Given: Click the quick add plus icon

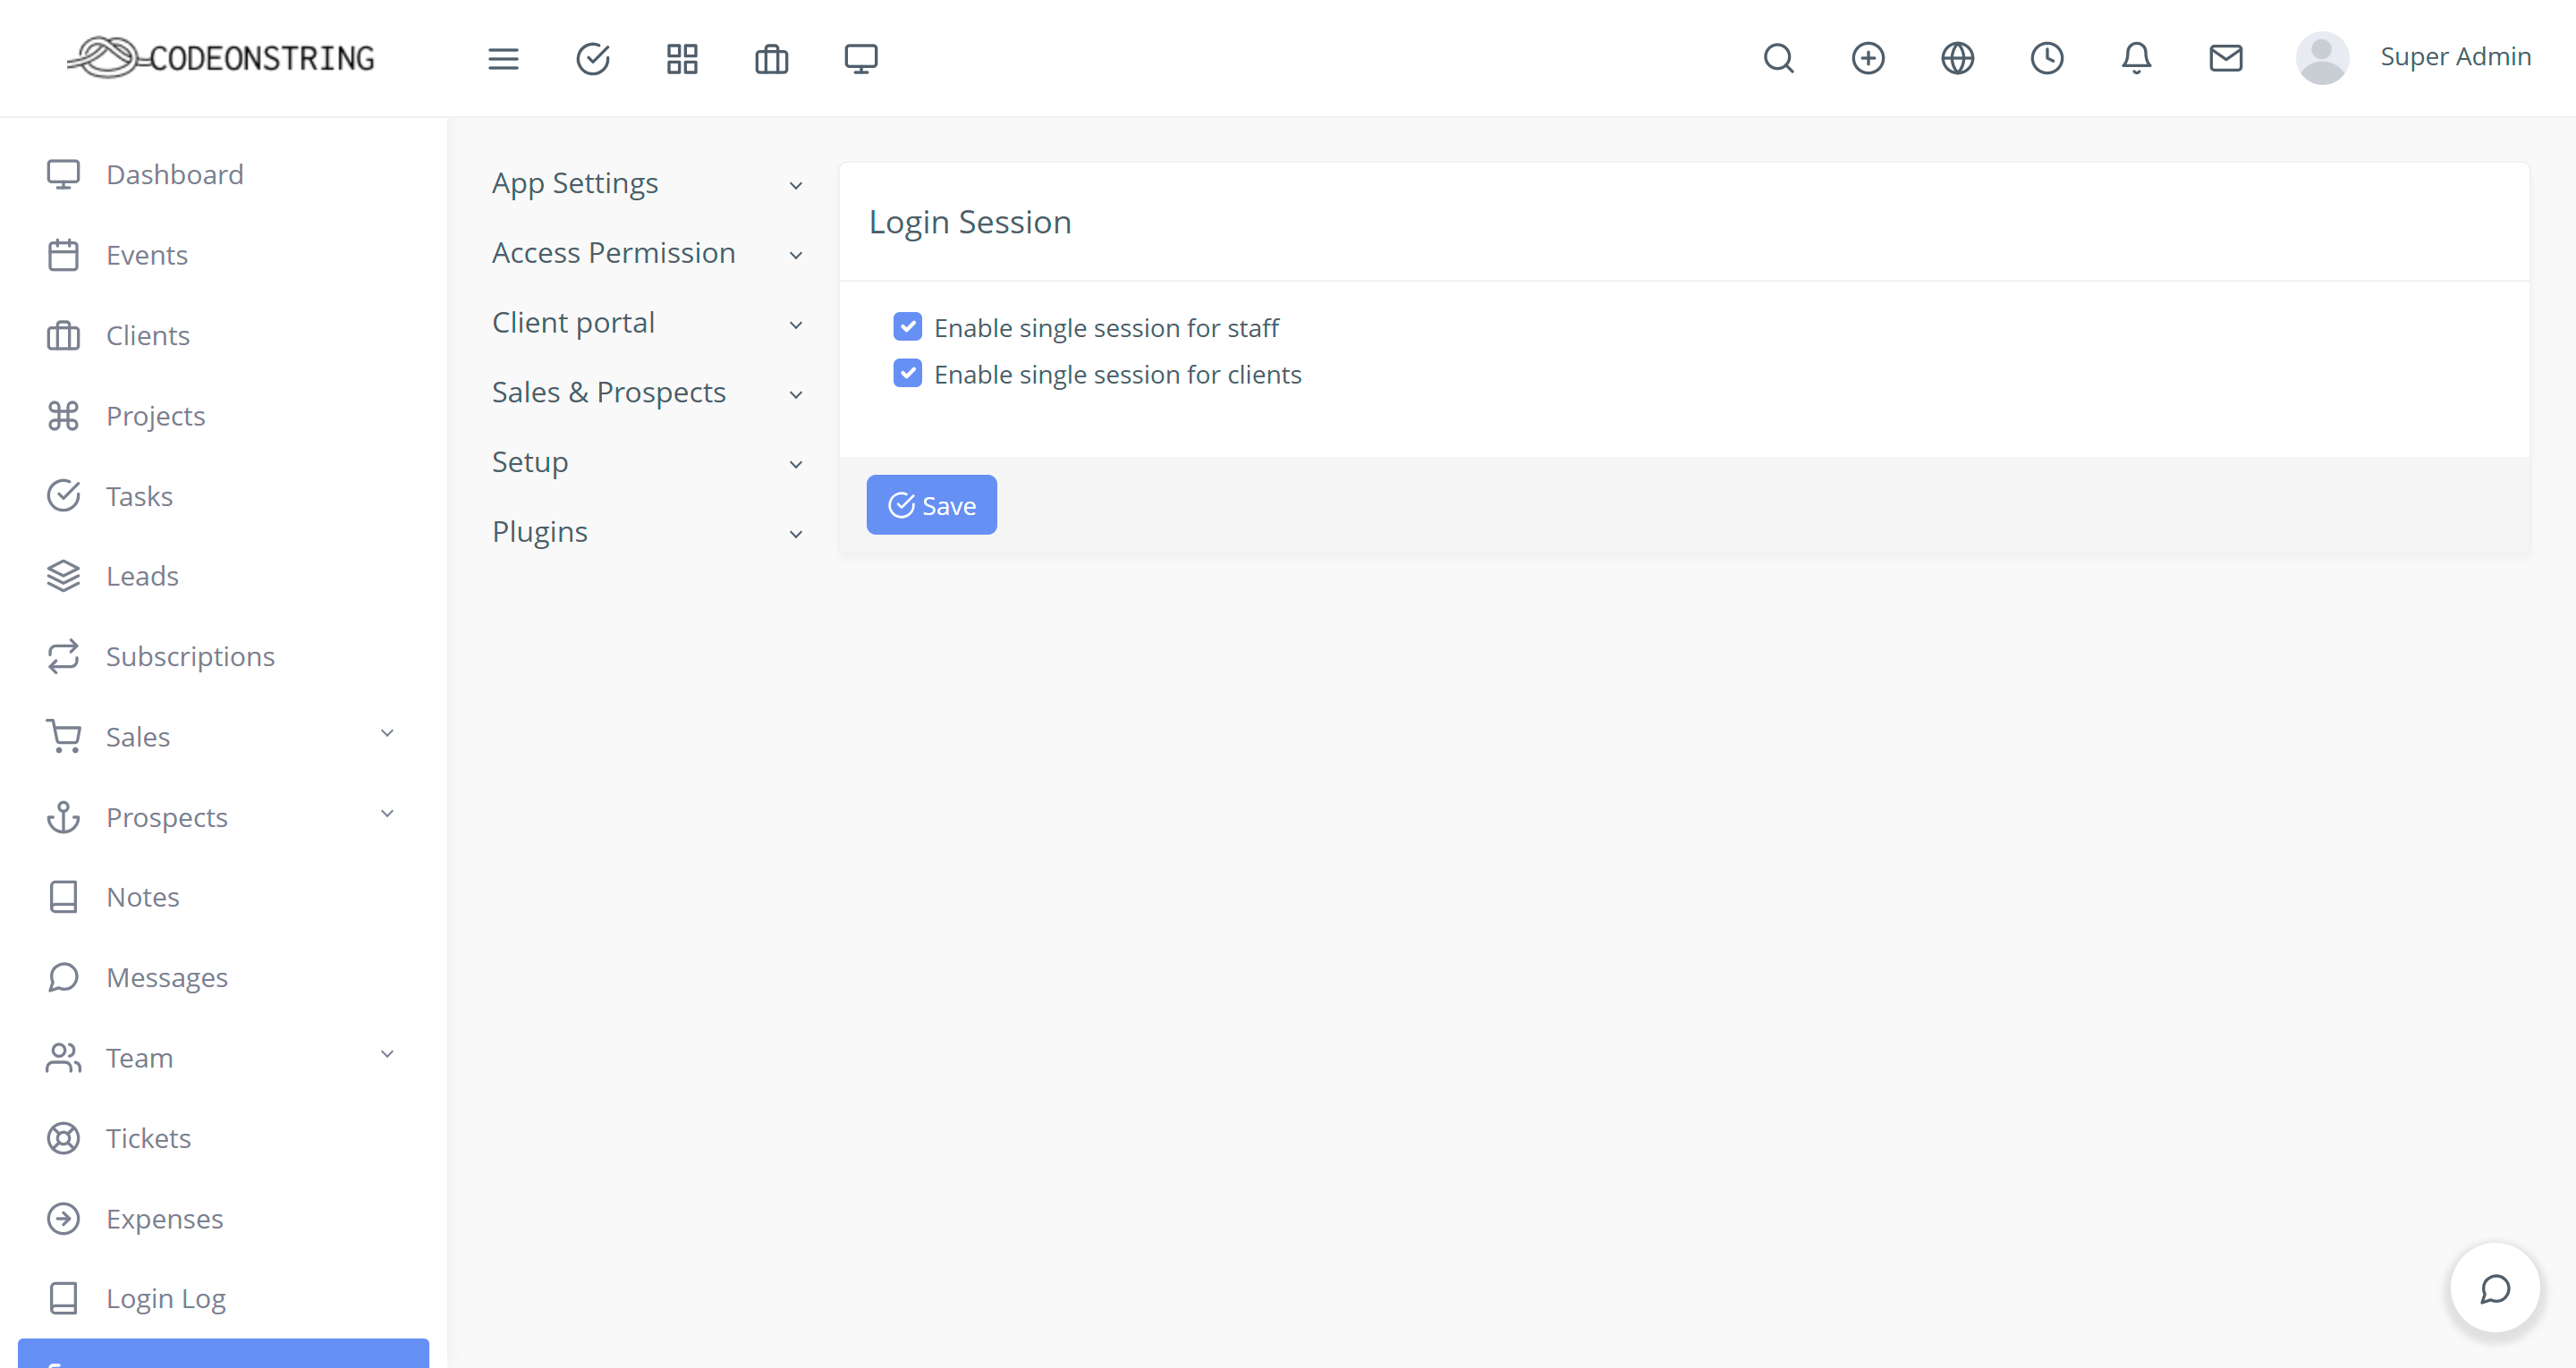Looking at the screenshot, I should 1867,59.
